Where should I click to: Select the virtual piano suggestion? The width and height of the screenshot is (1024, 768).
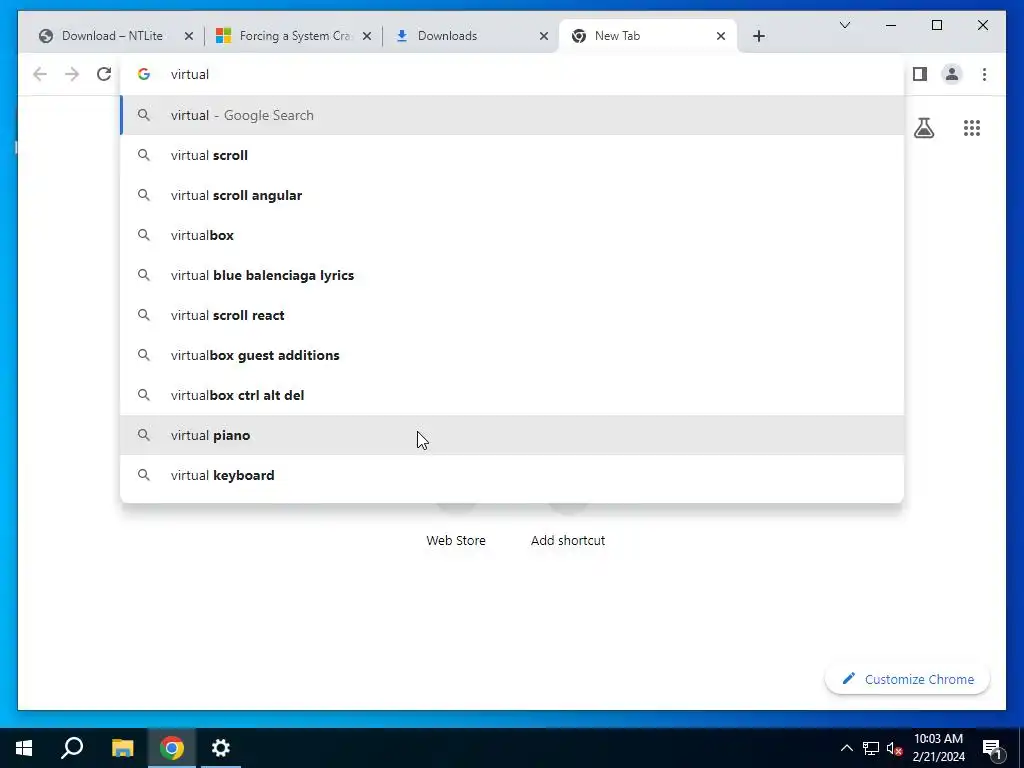(512, 435)
